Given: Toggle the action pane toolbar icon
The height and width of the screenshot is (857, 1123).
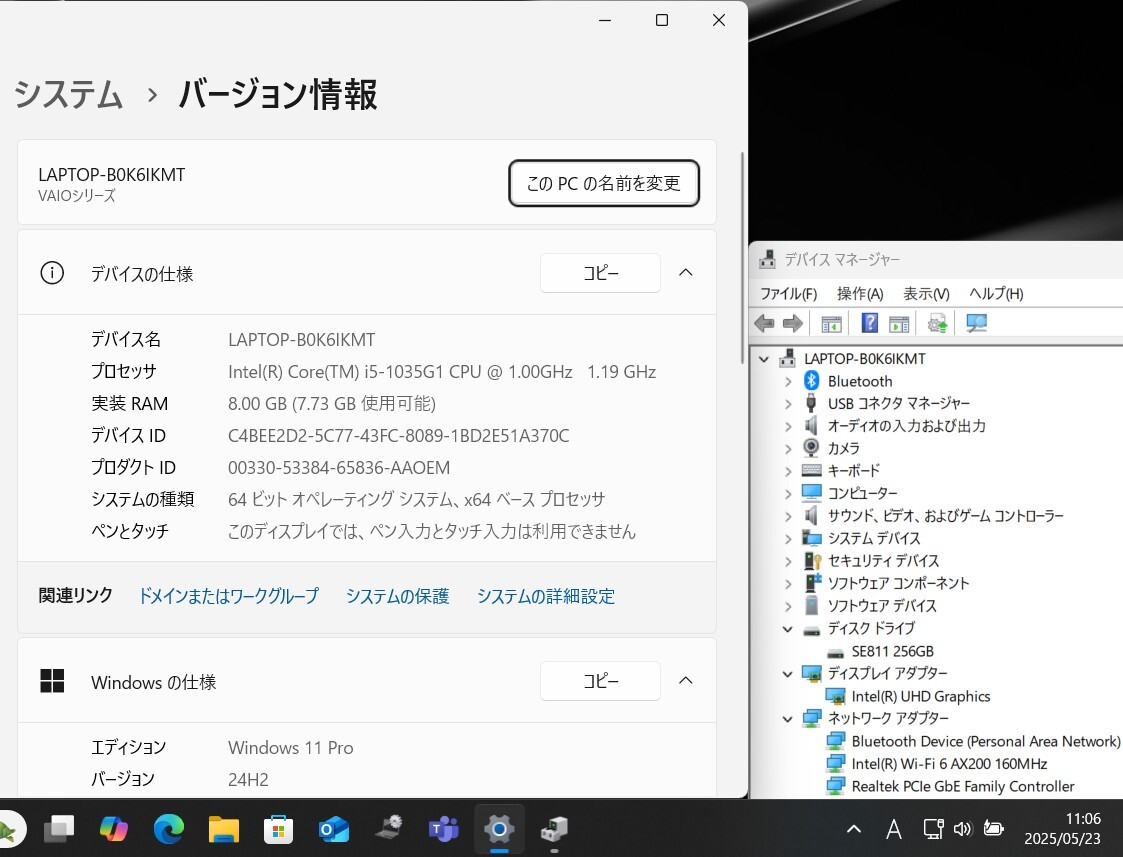Looking at the screenshot, I should point(899,324).
